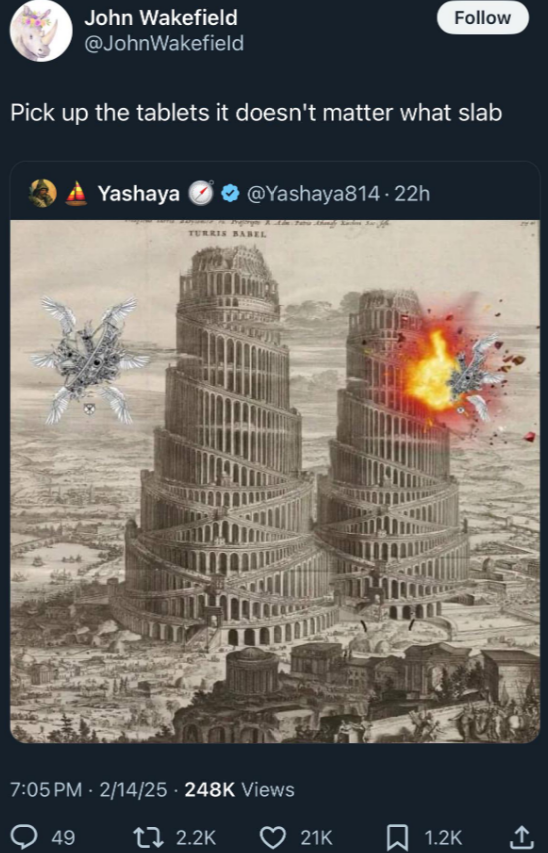Viewport: 548px width, 853px height.
Task: Click Yashaya's blue verified badge
Action: pos(231,193)
